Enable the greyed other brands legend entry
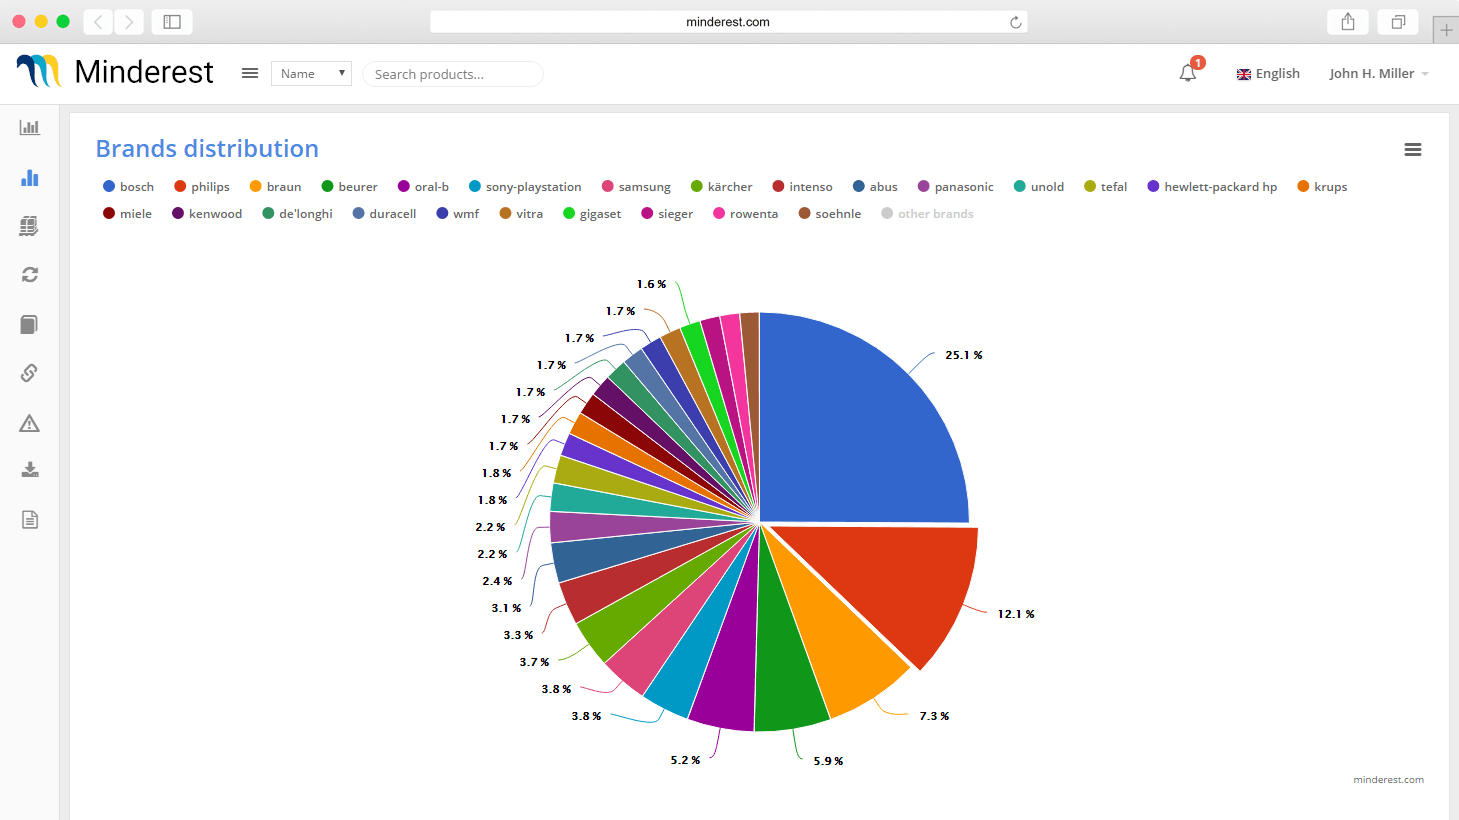Image resolution: width=1459 pixels, height=820 pixels. pyautogui.click(x=927, y=214)
